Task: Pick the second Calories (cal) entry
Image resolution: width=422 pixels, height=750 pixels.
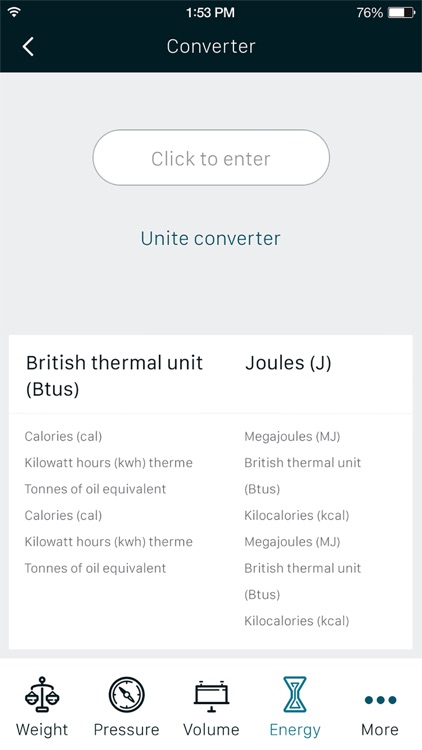Action: coord(63,515)
